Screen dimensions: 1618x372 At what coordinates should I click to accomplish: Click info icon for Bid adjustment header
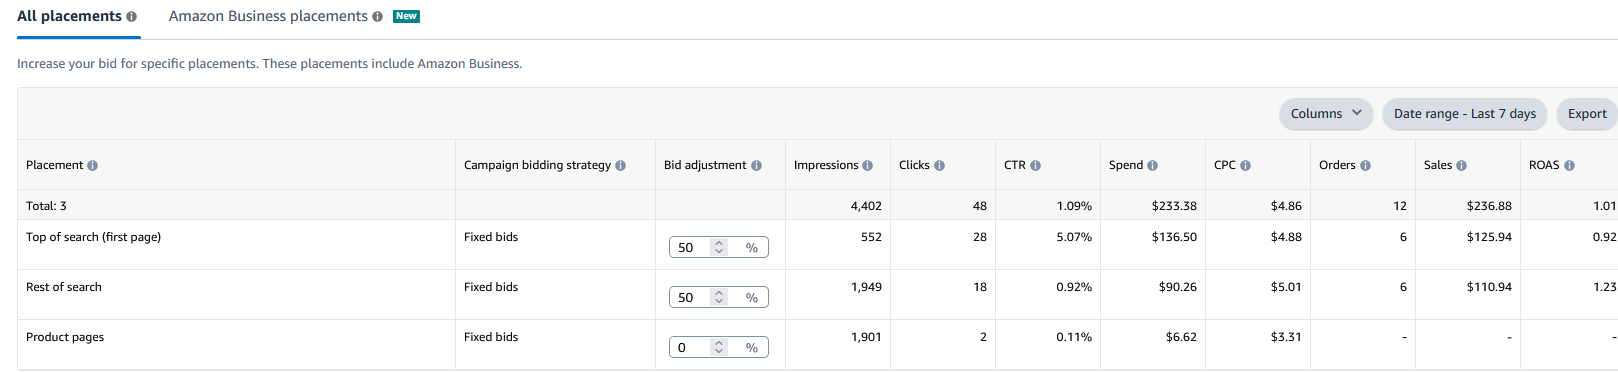756,166
